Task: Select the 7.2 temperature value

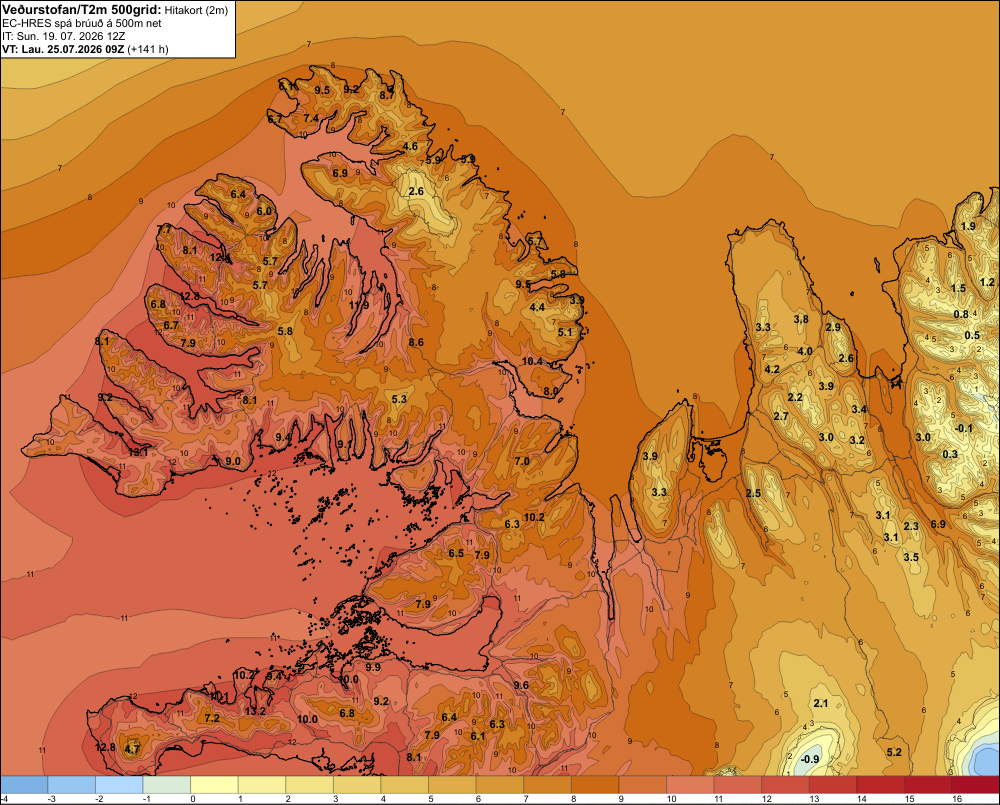Action: coord(212,718)
